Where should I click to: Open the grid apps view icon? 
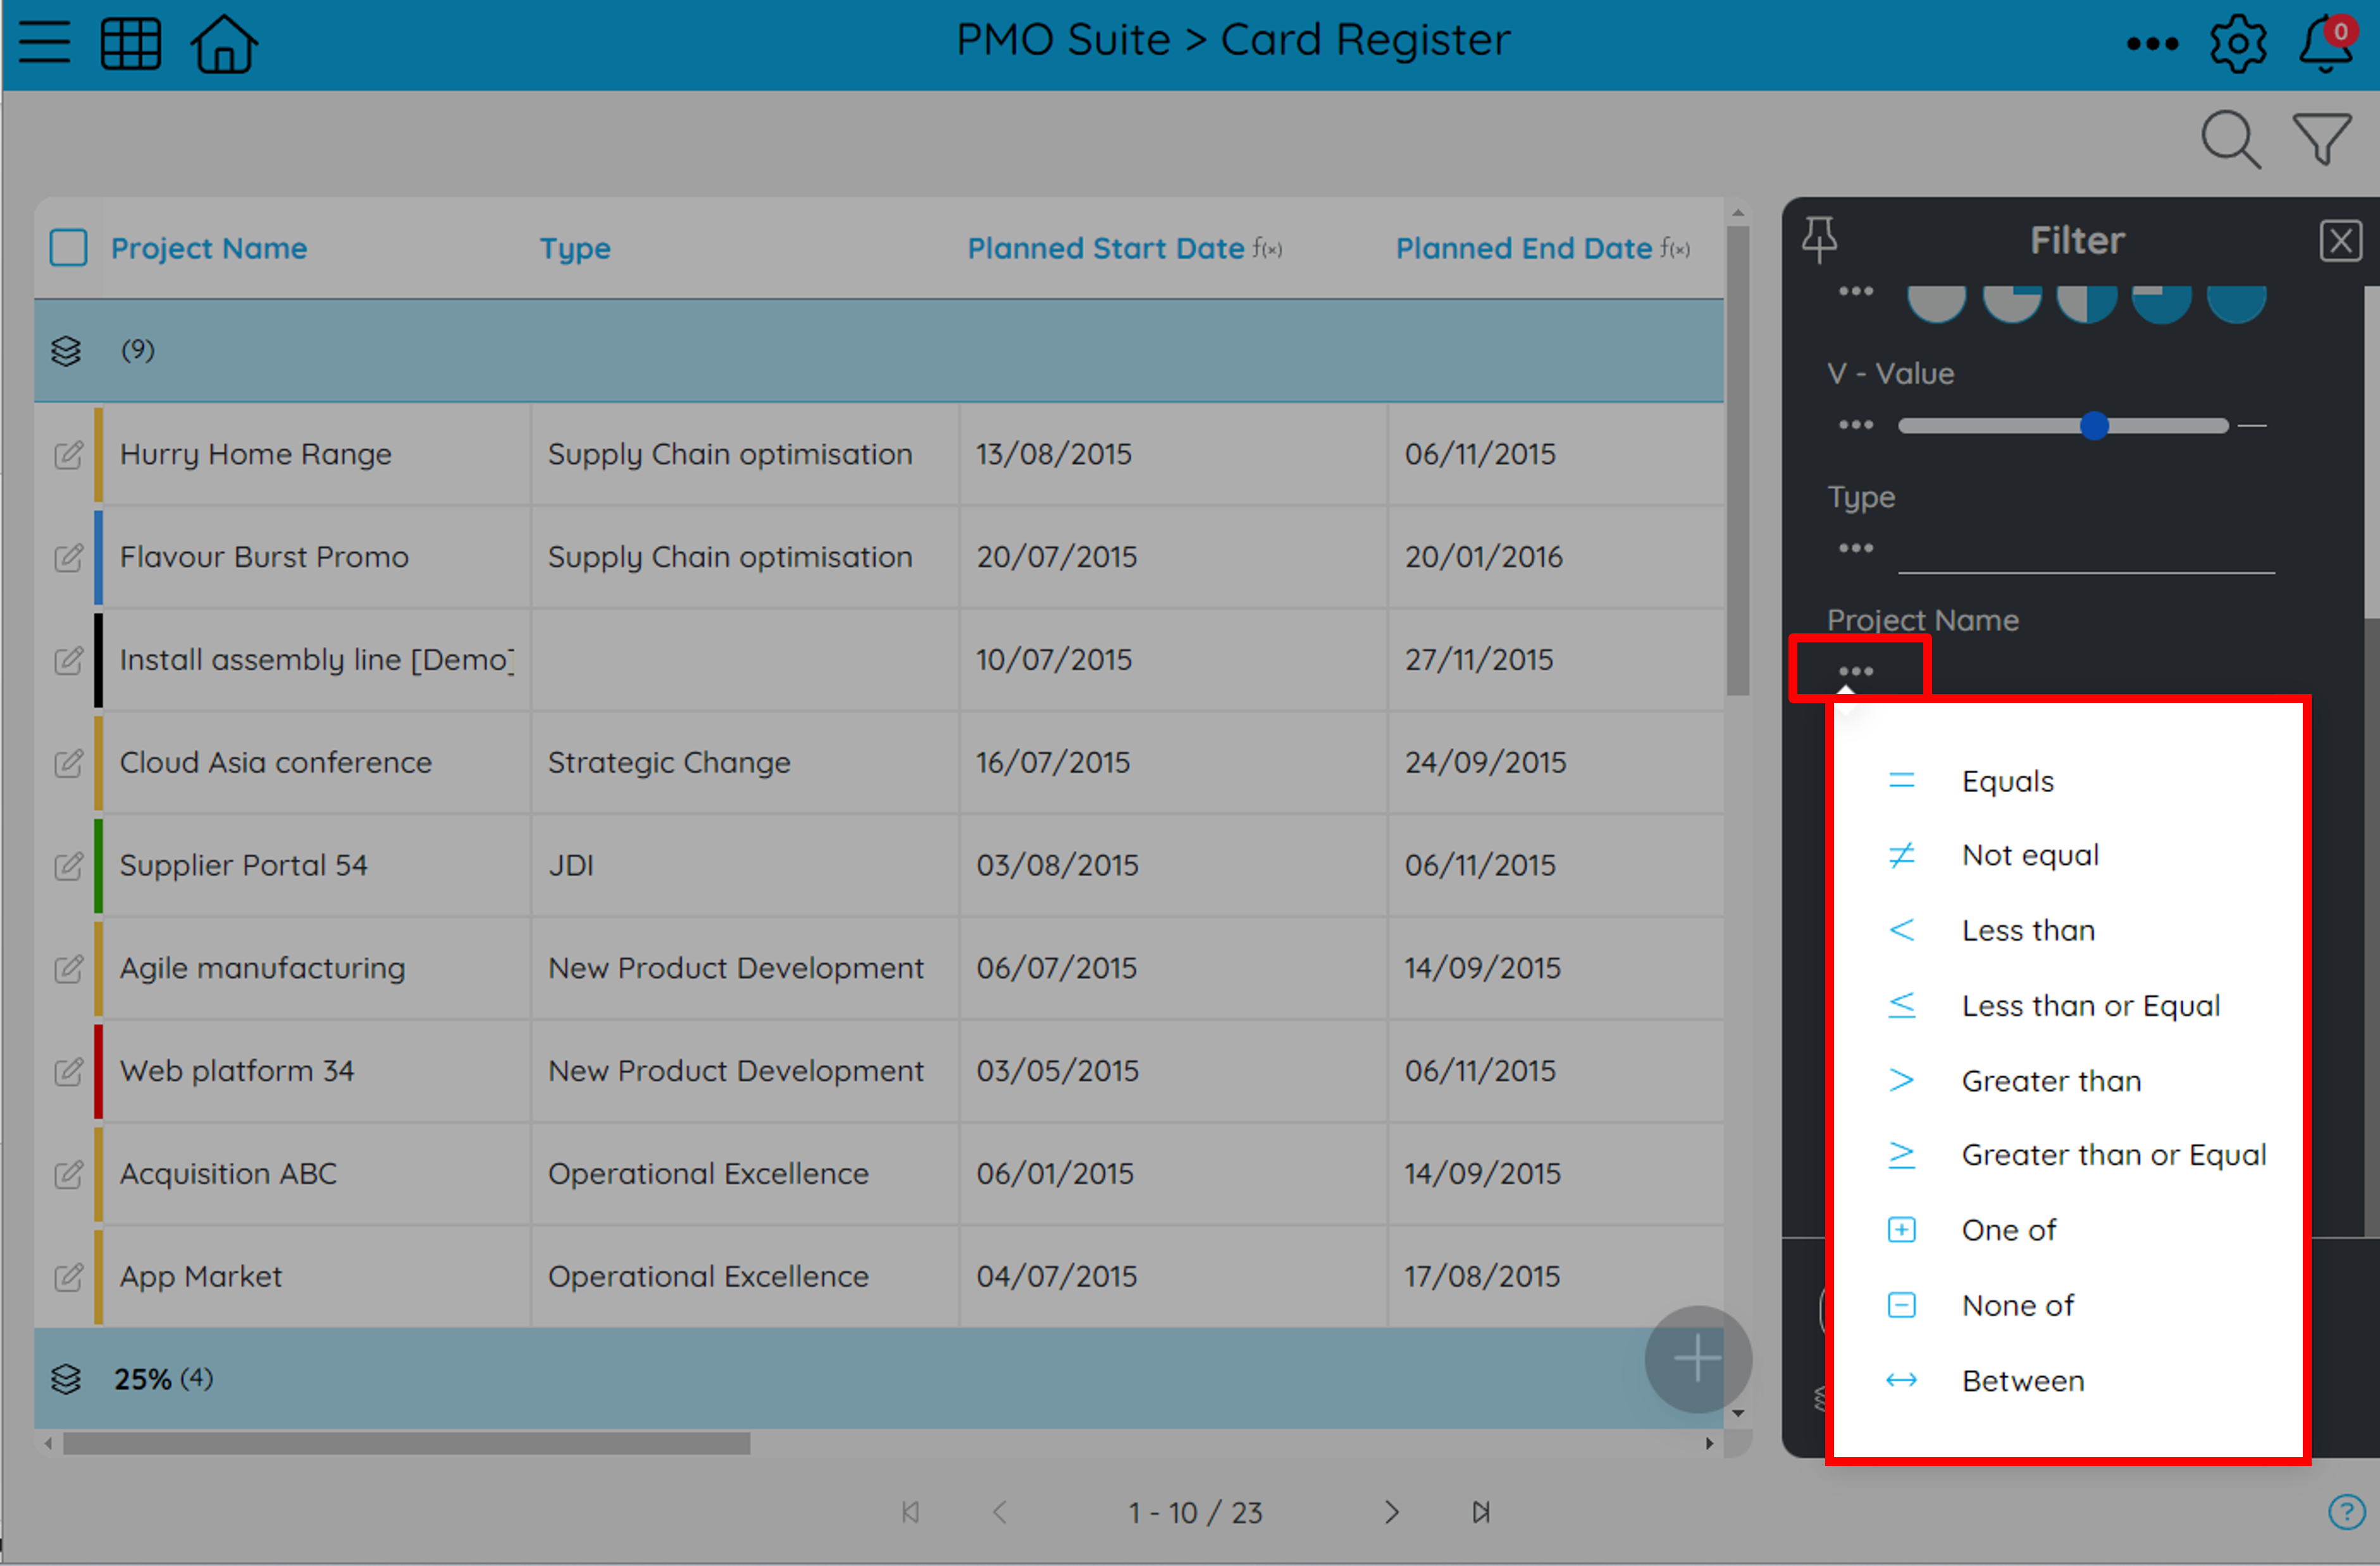click(131, 43)
